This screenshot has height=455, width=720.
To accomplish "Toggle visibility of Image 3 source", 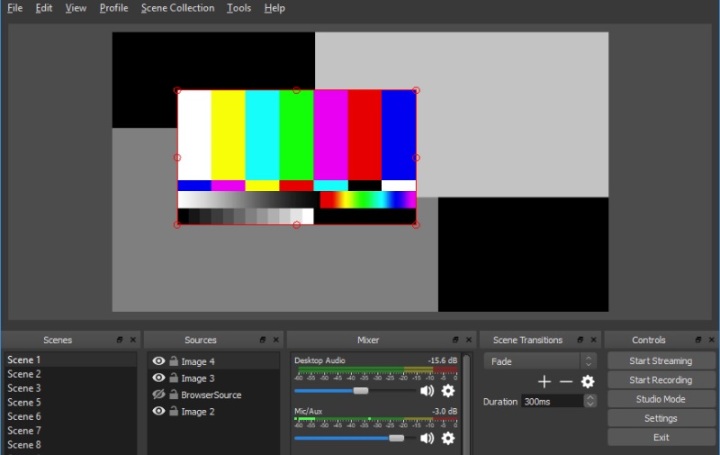I will click(x=158, y=377).
